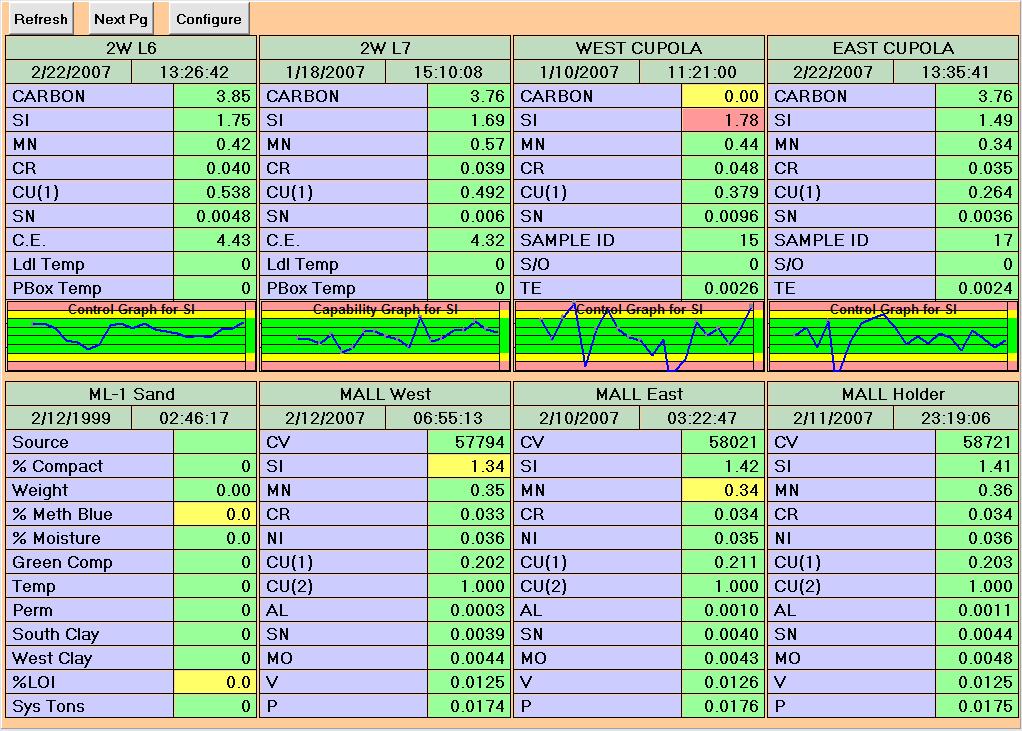Click the MALL West panel title
The width and height of the screenshot is (1022, 731).
click(385, 394)
